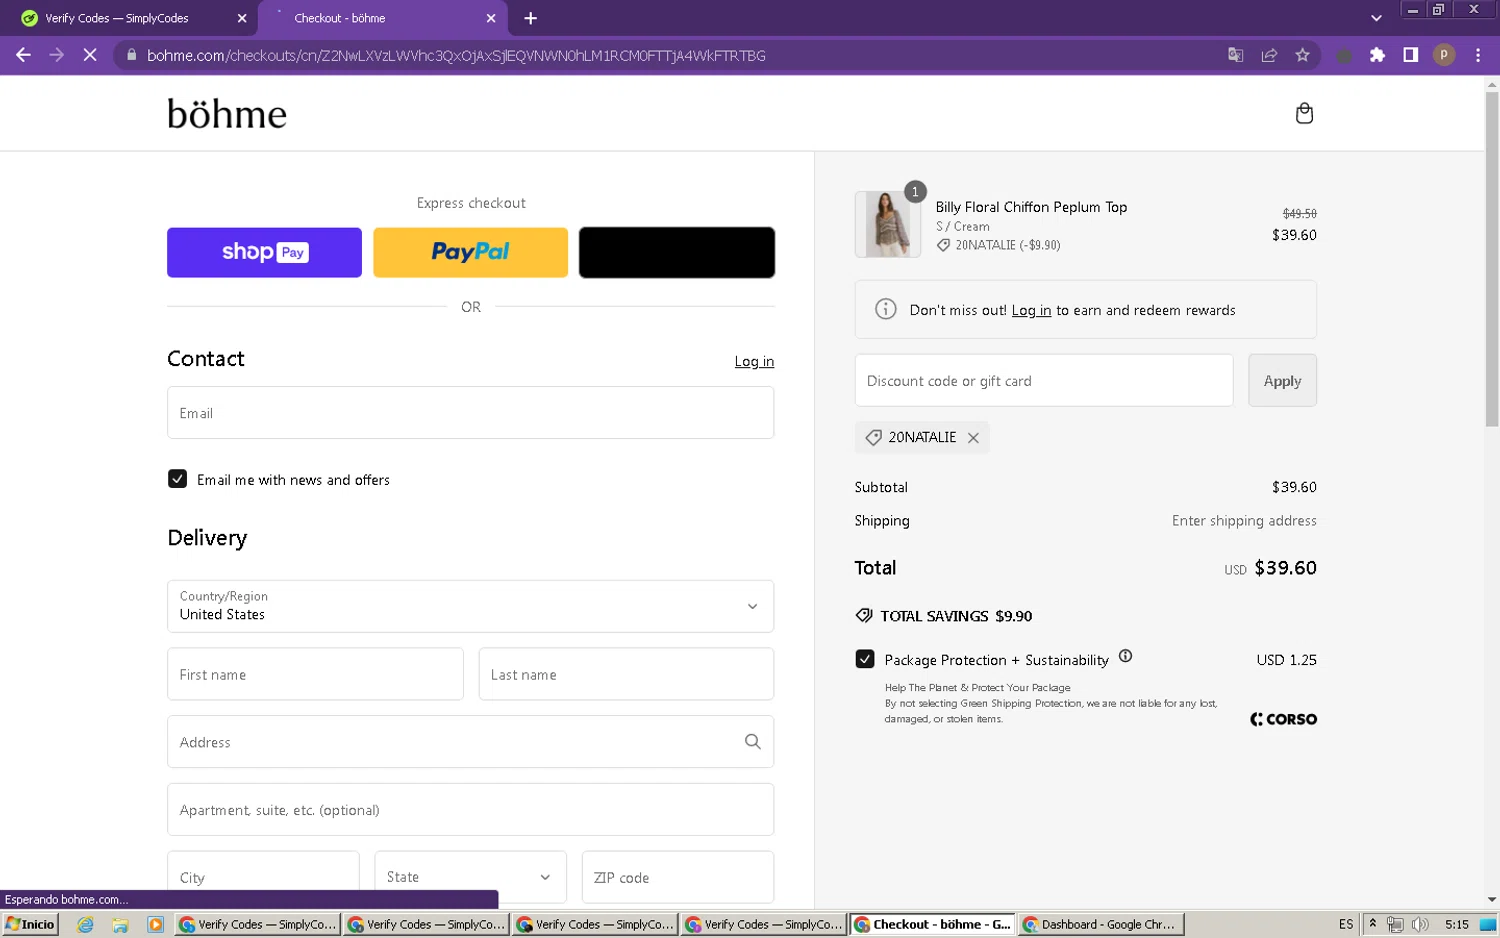Open Chrome three-dot menu
The height and width of the screenshot is (938, 1500).
[1478, 55]
